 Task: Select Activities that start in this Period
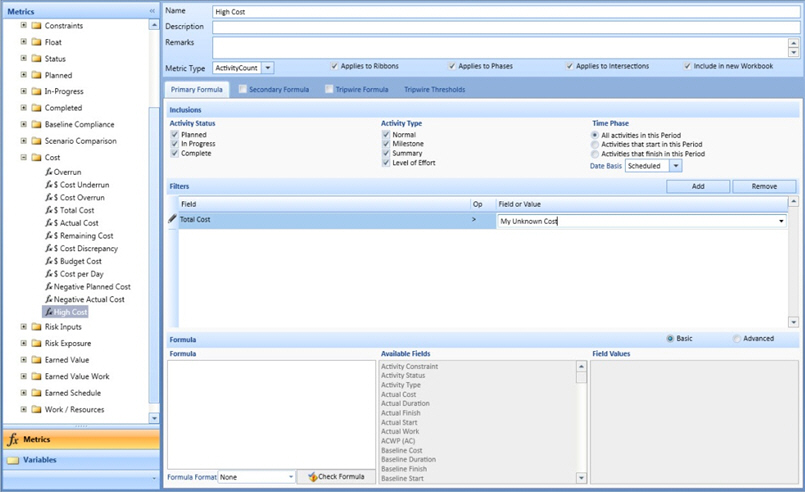[x=596, y=144]
